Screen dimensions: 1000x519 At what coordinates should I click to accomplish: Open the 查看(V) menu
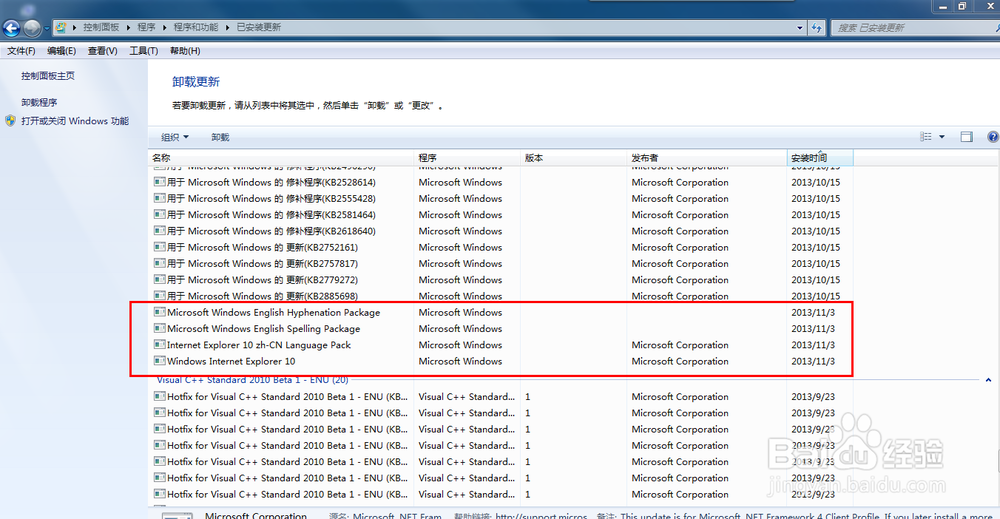coord(102,50)
